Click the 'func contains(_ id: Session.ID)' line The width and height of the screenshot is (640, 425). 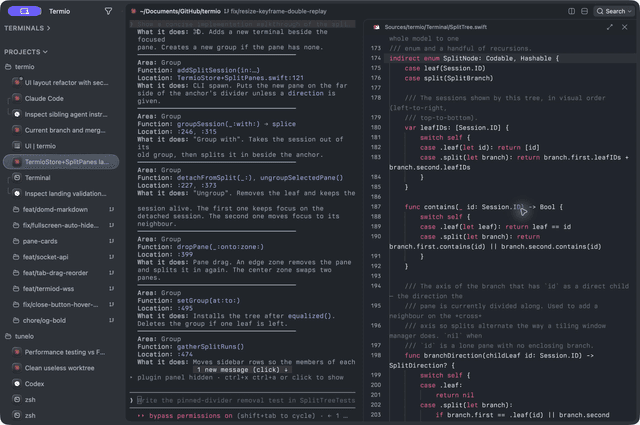click(x=484, y=207)
